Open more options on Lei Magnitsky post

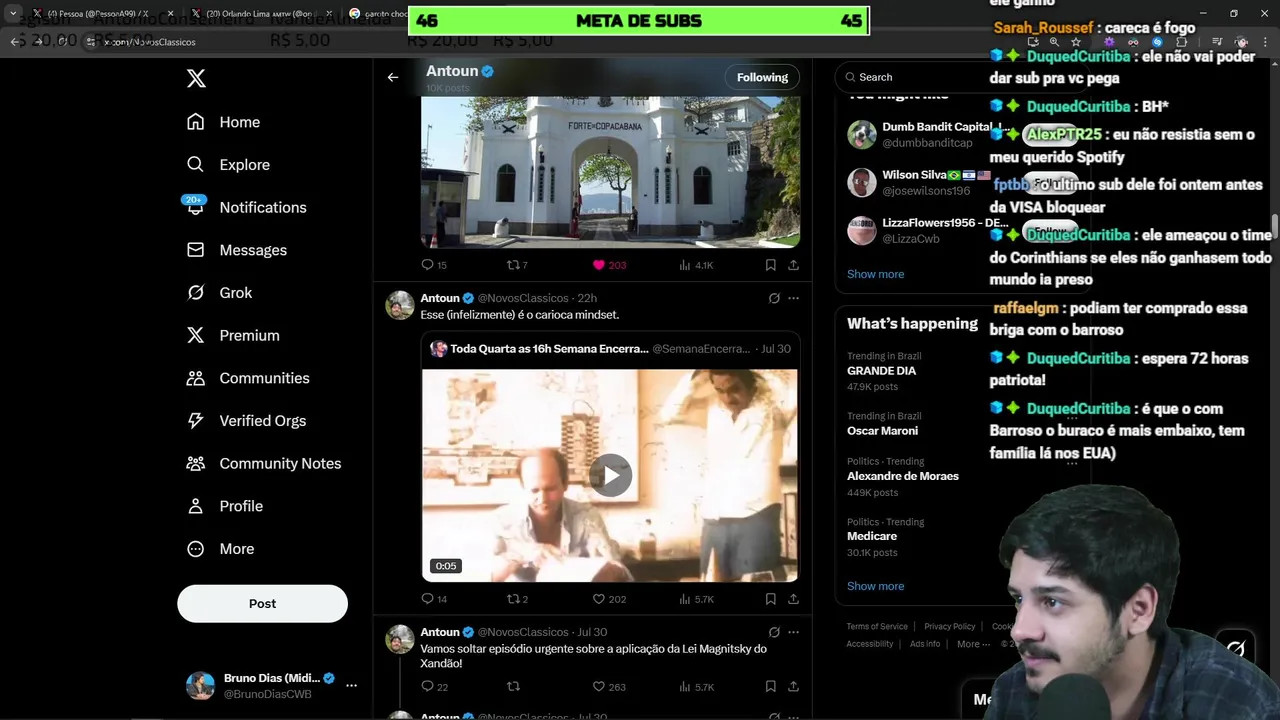pos(793,632)
